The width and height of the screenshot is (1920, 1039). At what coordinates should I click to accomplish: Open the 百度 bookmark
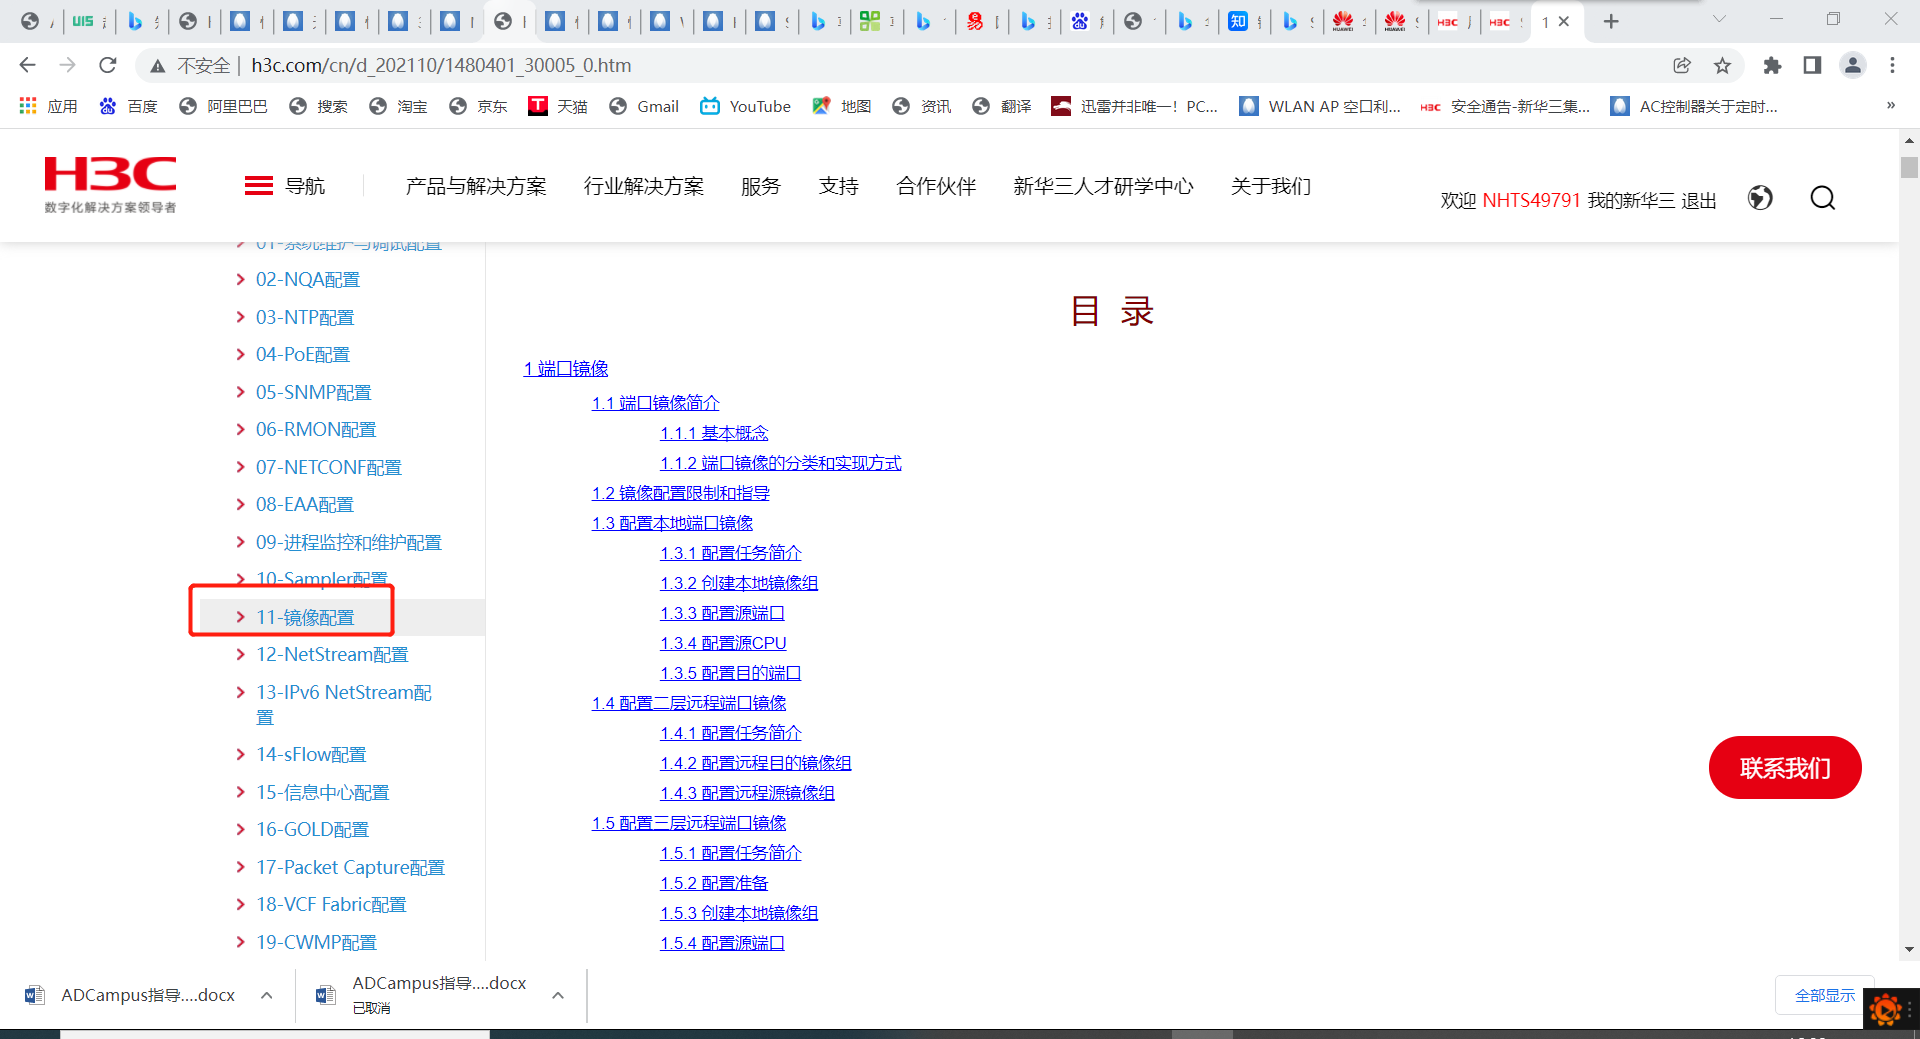coord(128,106)
